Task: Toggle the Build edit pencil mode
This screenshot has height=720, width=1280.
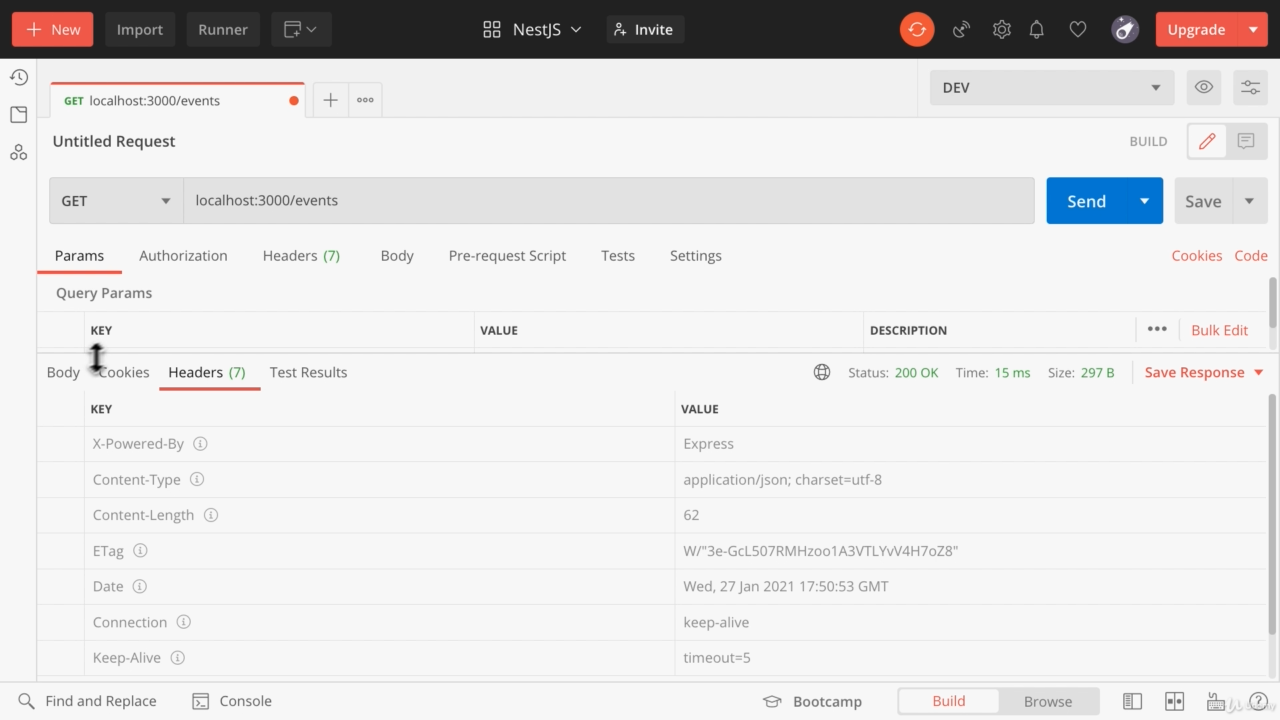Action: click(x=1207, y=141)
